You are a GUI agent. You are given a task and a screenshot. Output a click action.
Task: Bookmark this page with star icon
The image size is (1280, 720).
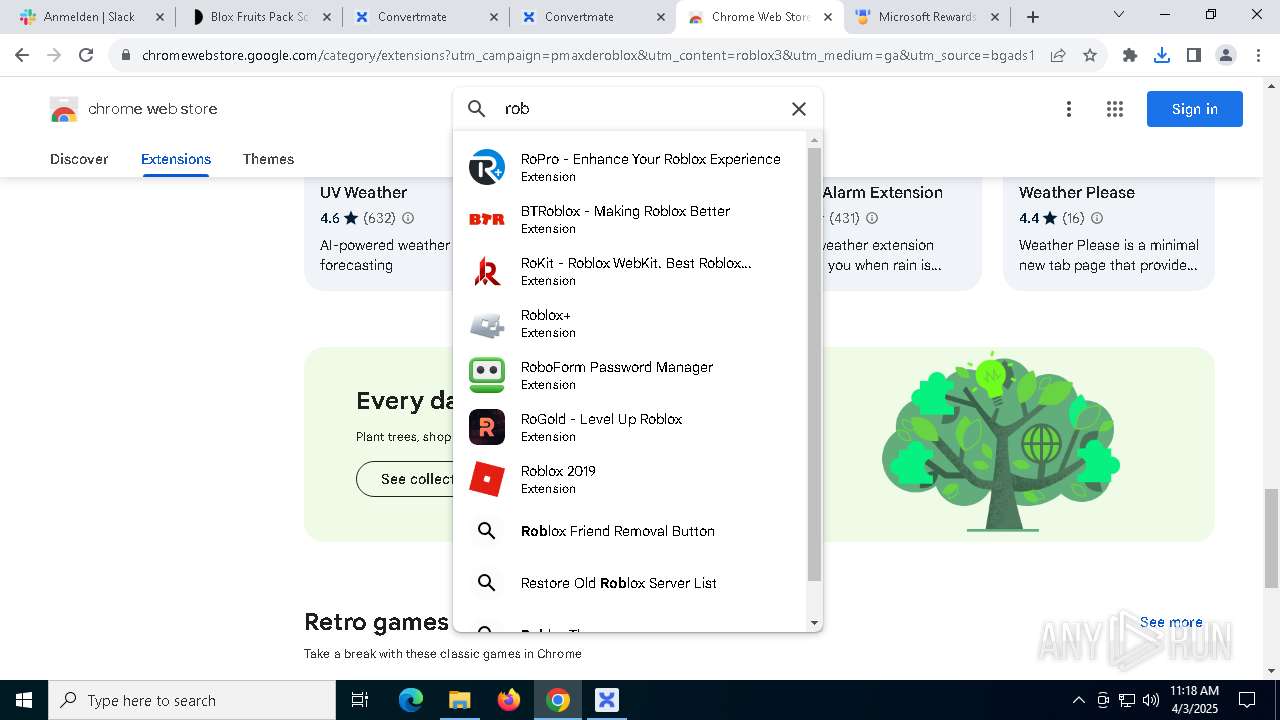1090,55
